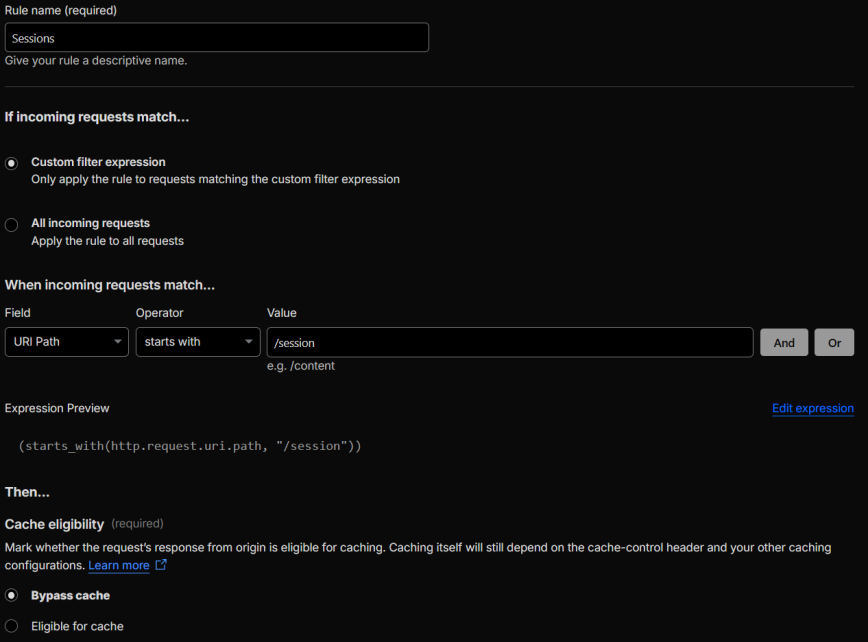Choose the All incoming requests option

click(12, 224)
